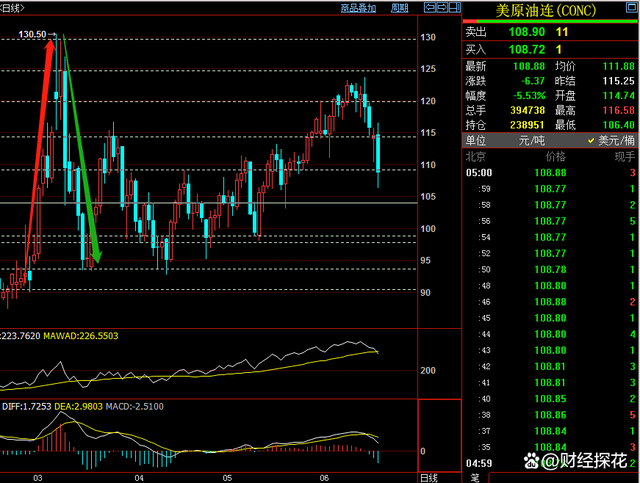Toggle the split panel layout icon

[455, 7]
